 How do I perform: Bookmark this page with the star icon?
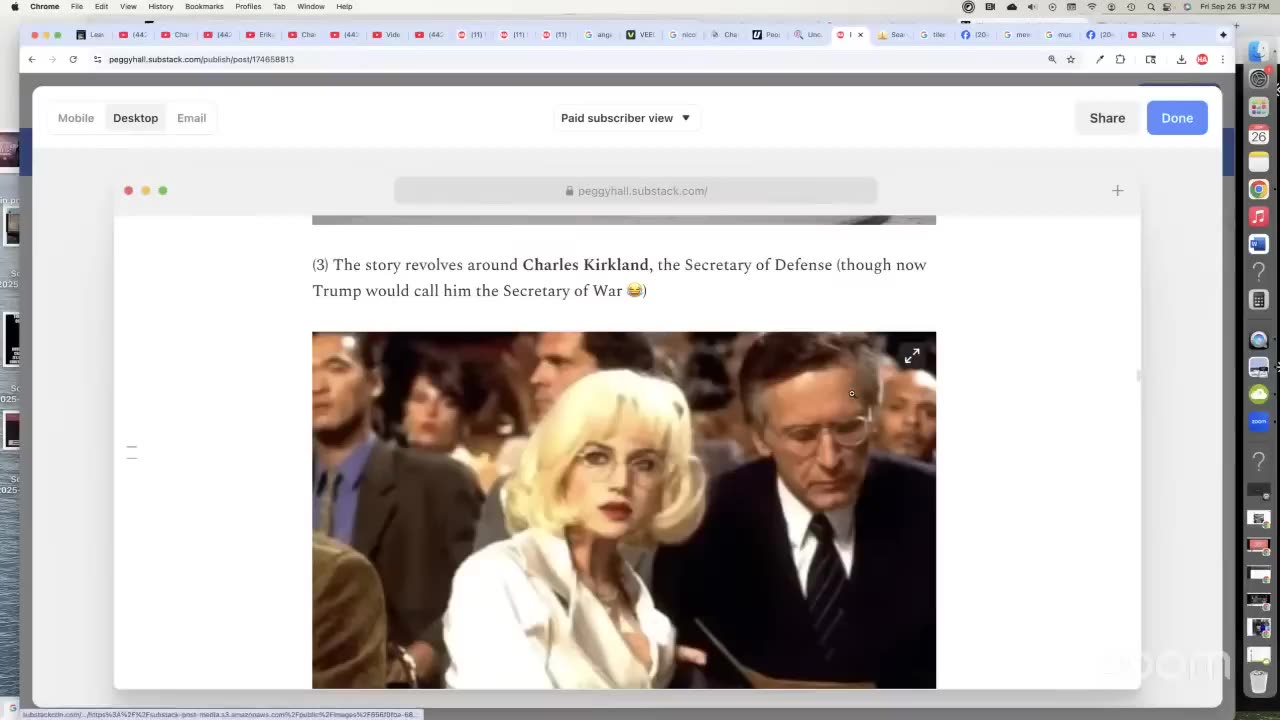pyautogui.click(x=1071, y=59)
